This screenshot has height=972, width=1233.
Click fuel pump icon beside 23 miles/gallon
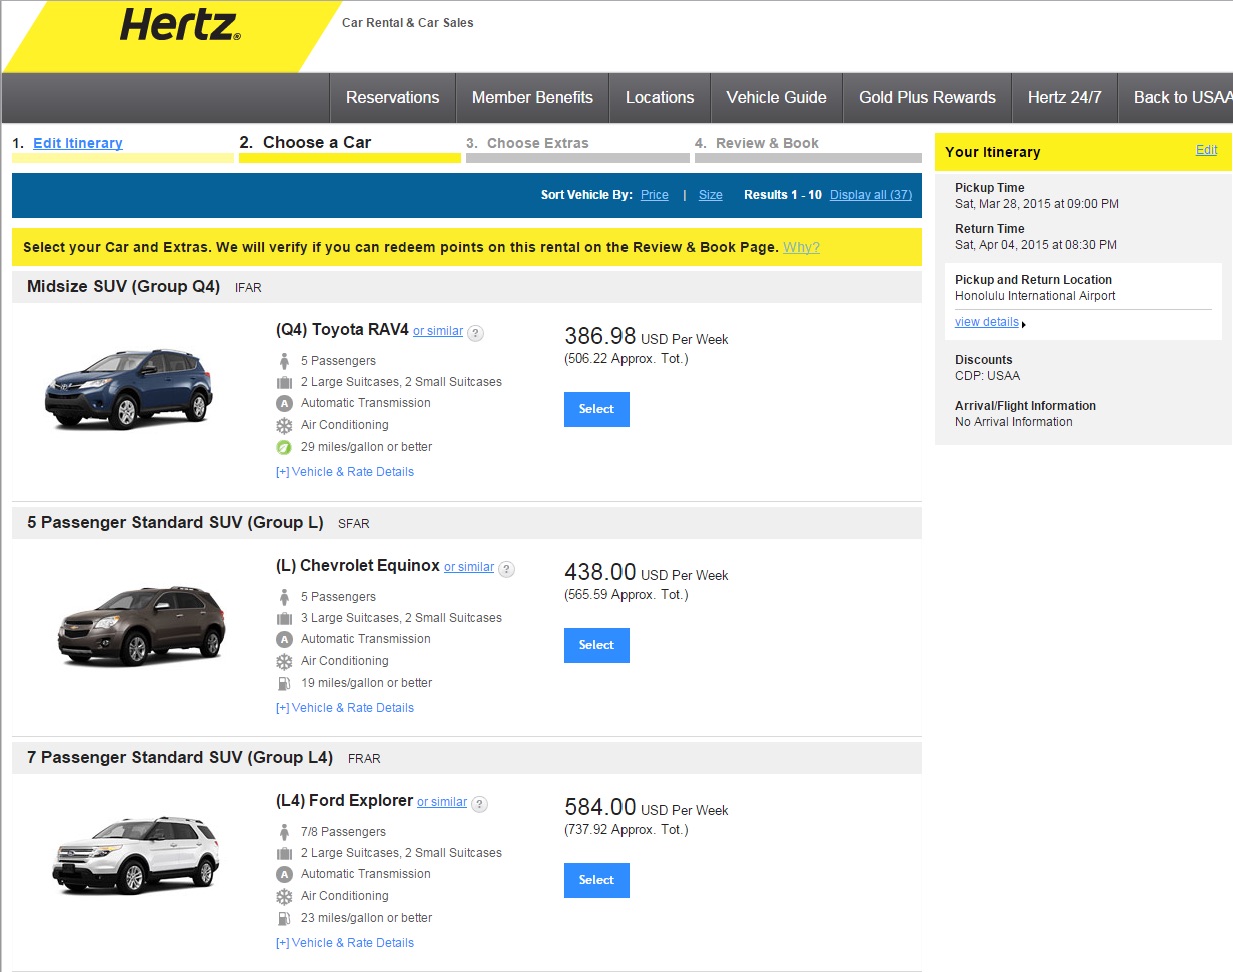coord(284,918)
